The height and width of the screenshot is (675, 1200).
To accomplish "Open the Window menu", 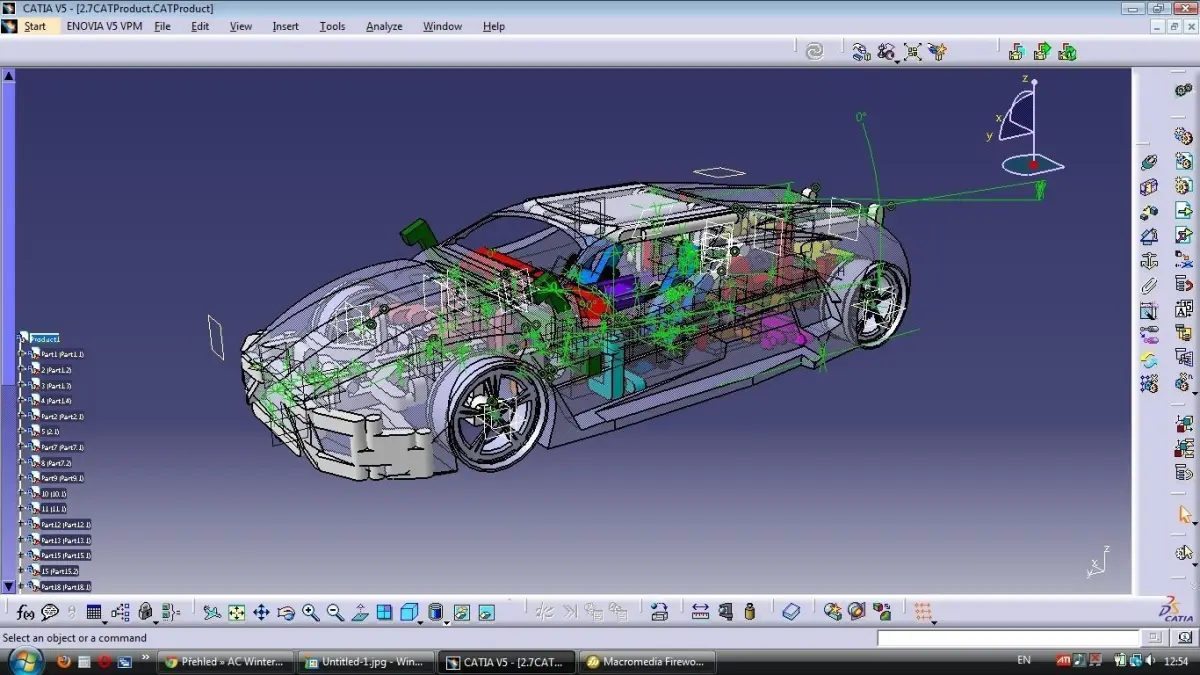I will coord(442,26).
